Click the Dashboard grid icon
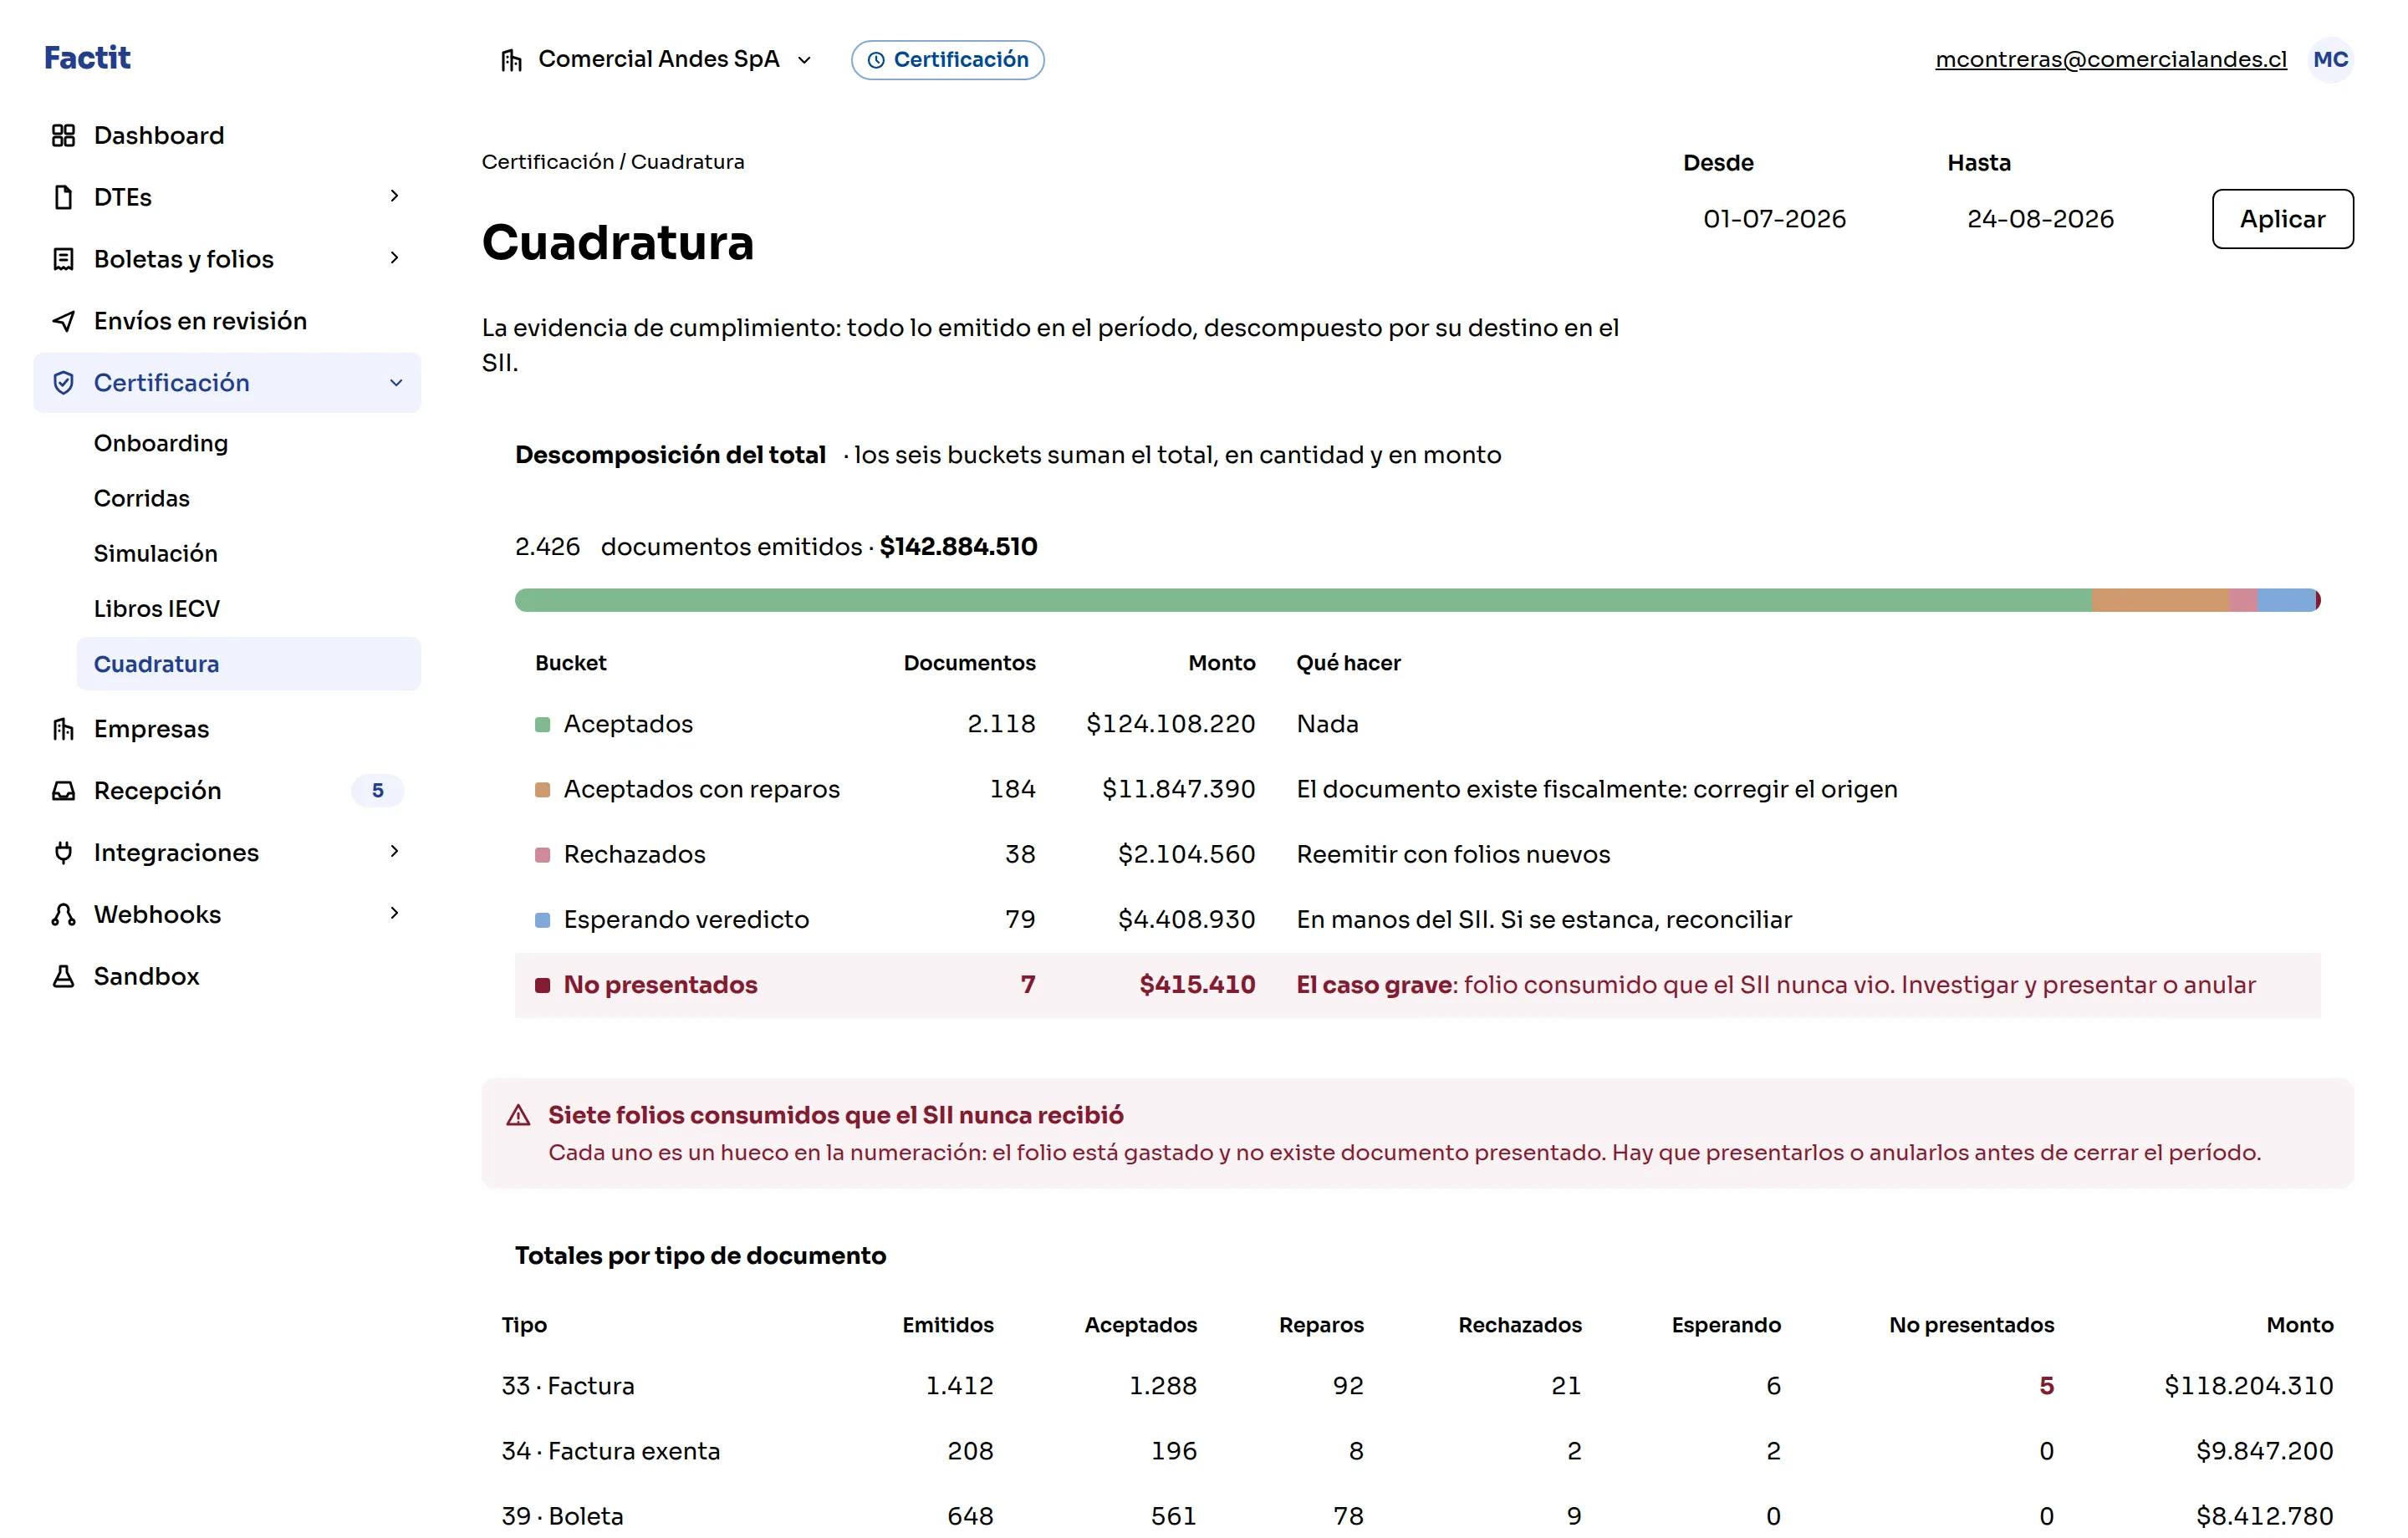2408x1538 pixels. (63, 135)
